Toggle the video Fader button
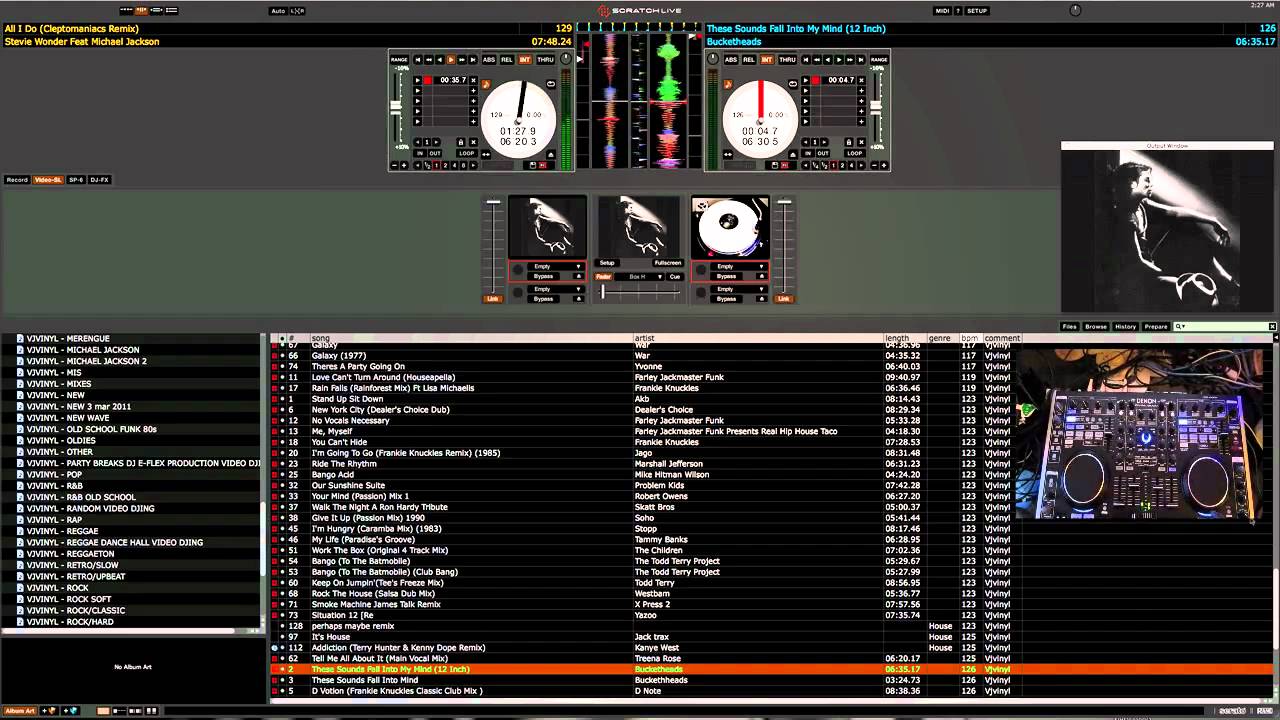 click(603, 277)
